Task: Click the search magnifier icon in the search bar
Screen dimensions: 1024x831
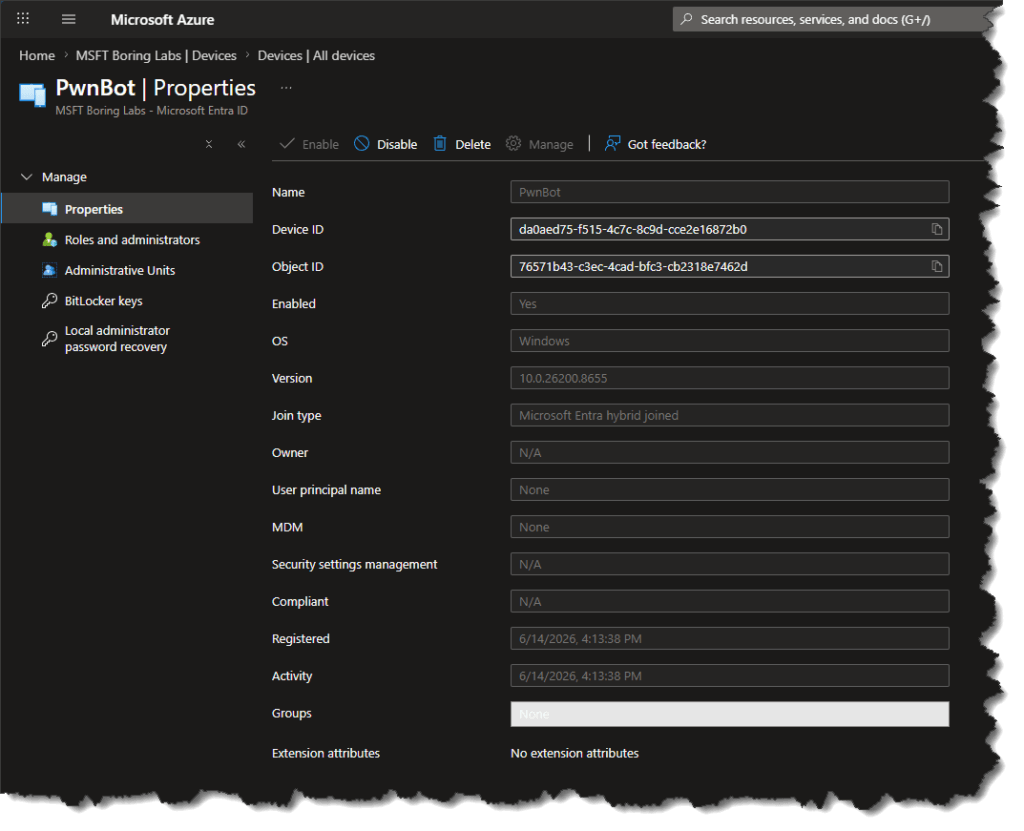Action: (x=686, y=19)
